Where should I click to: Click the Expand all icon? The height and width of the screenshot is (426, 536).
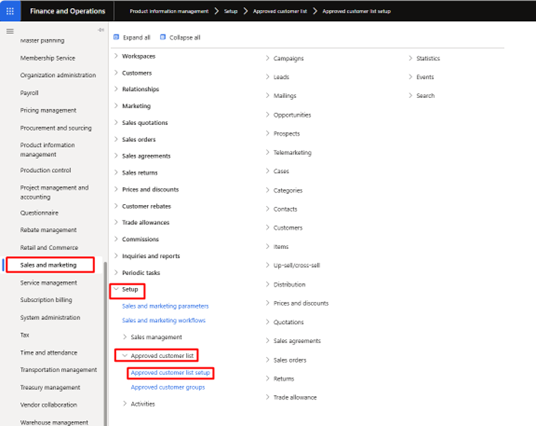(x=116, y=37)
